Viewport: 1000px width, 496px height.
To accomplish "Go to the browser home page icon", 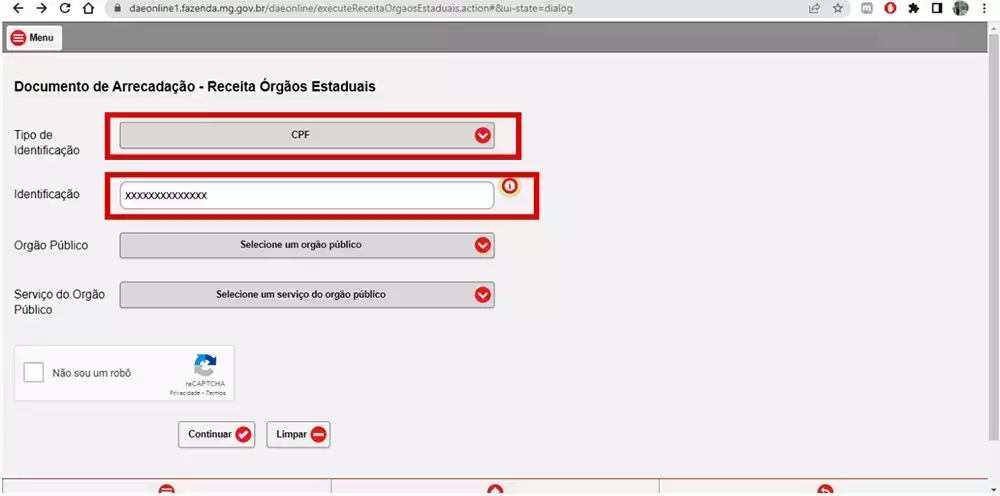I will click(89, 8).
